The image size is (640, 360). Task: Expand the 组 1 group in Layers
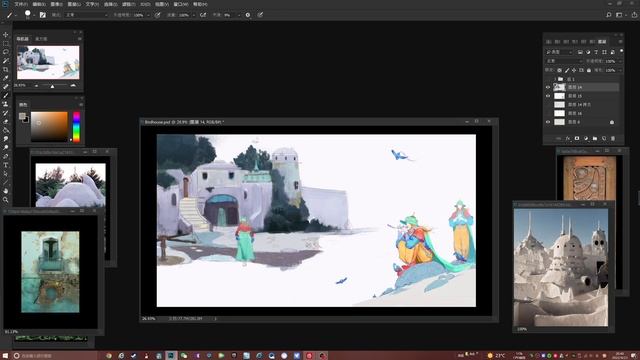point(555,79)
